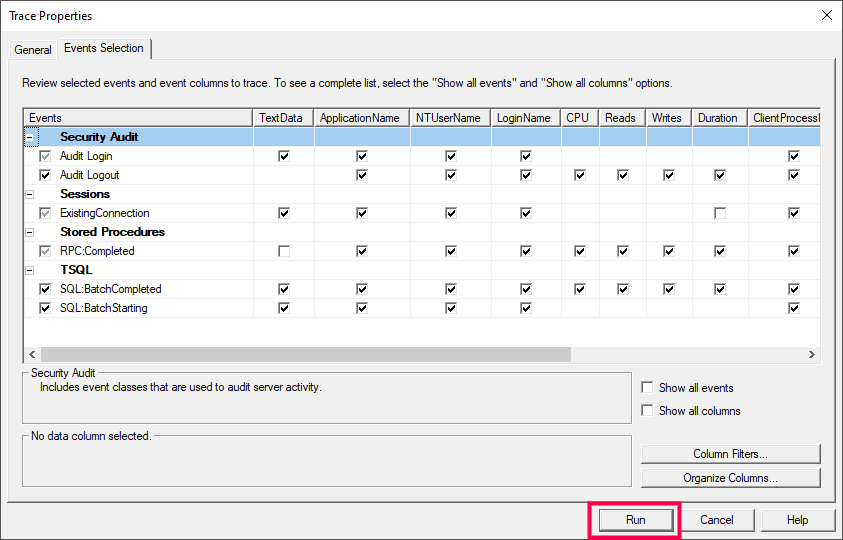This screenshot has height=540, width=843.
Task: Uncheck Duration for Audit Logout
Action: tap(720, 175)
